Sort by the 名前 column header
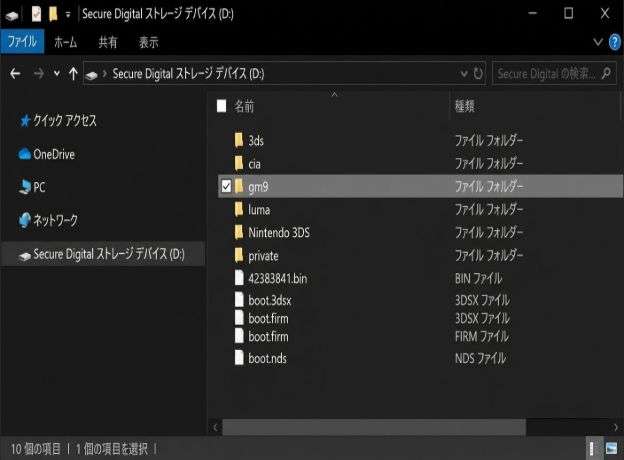 (x=244, y=106)
